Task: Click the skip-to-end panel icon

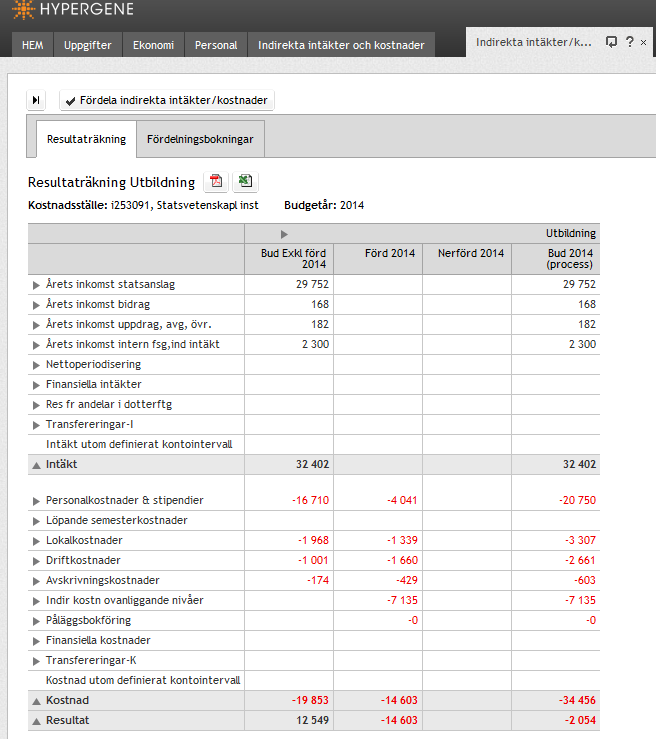Action: (x=36, y=100)
